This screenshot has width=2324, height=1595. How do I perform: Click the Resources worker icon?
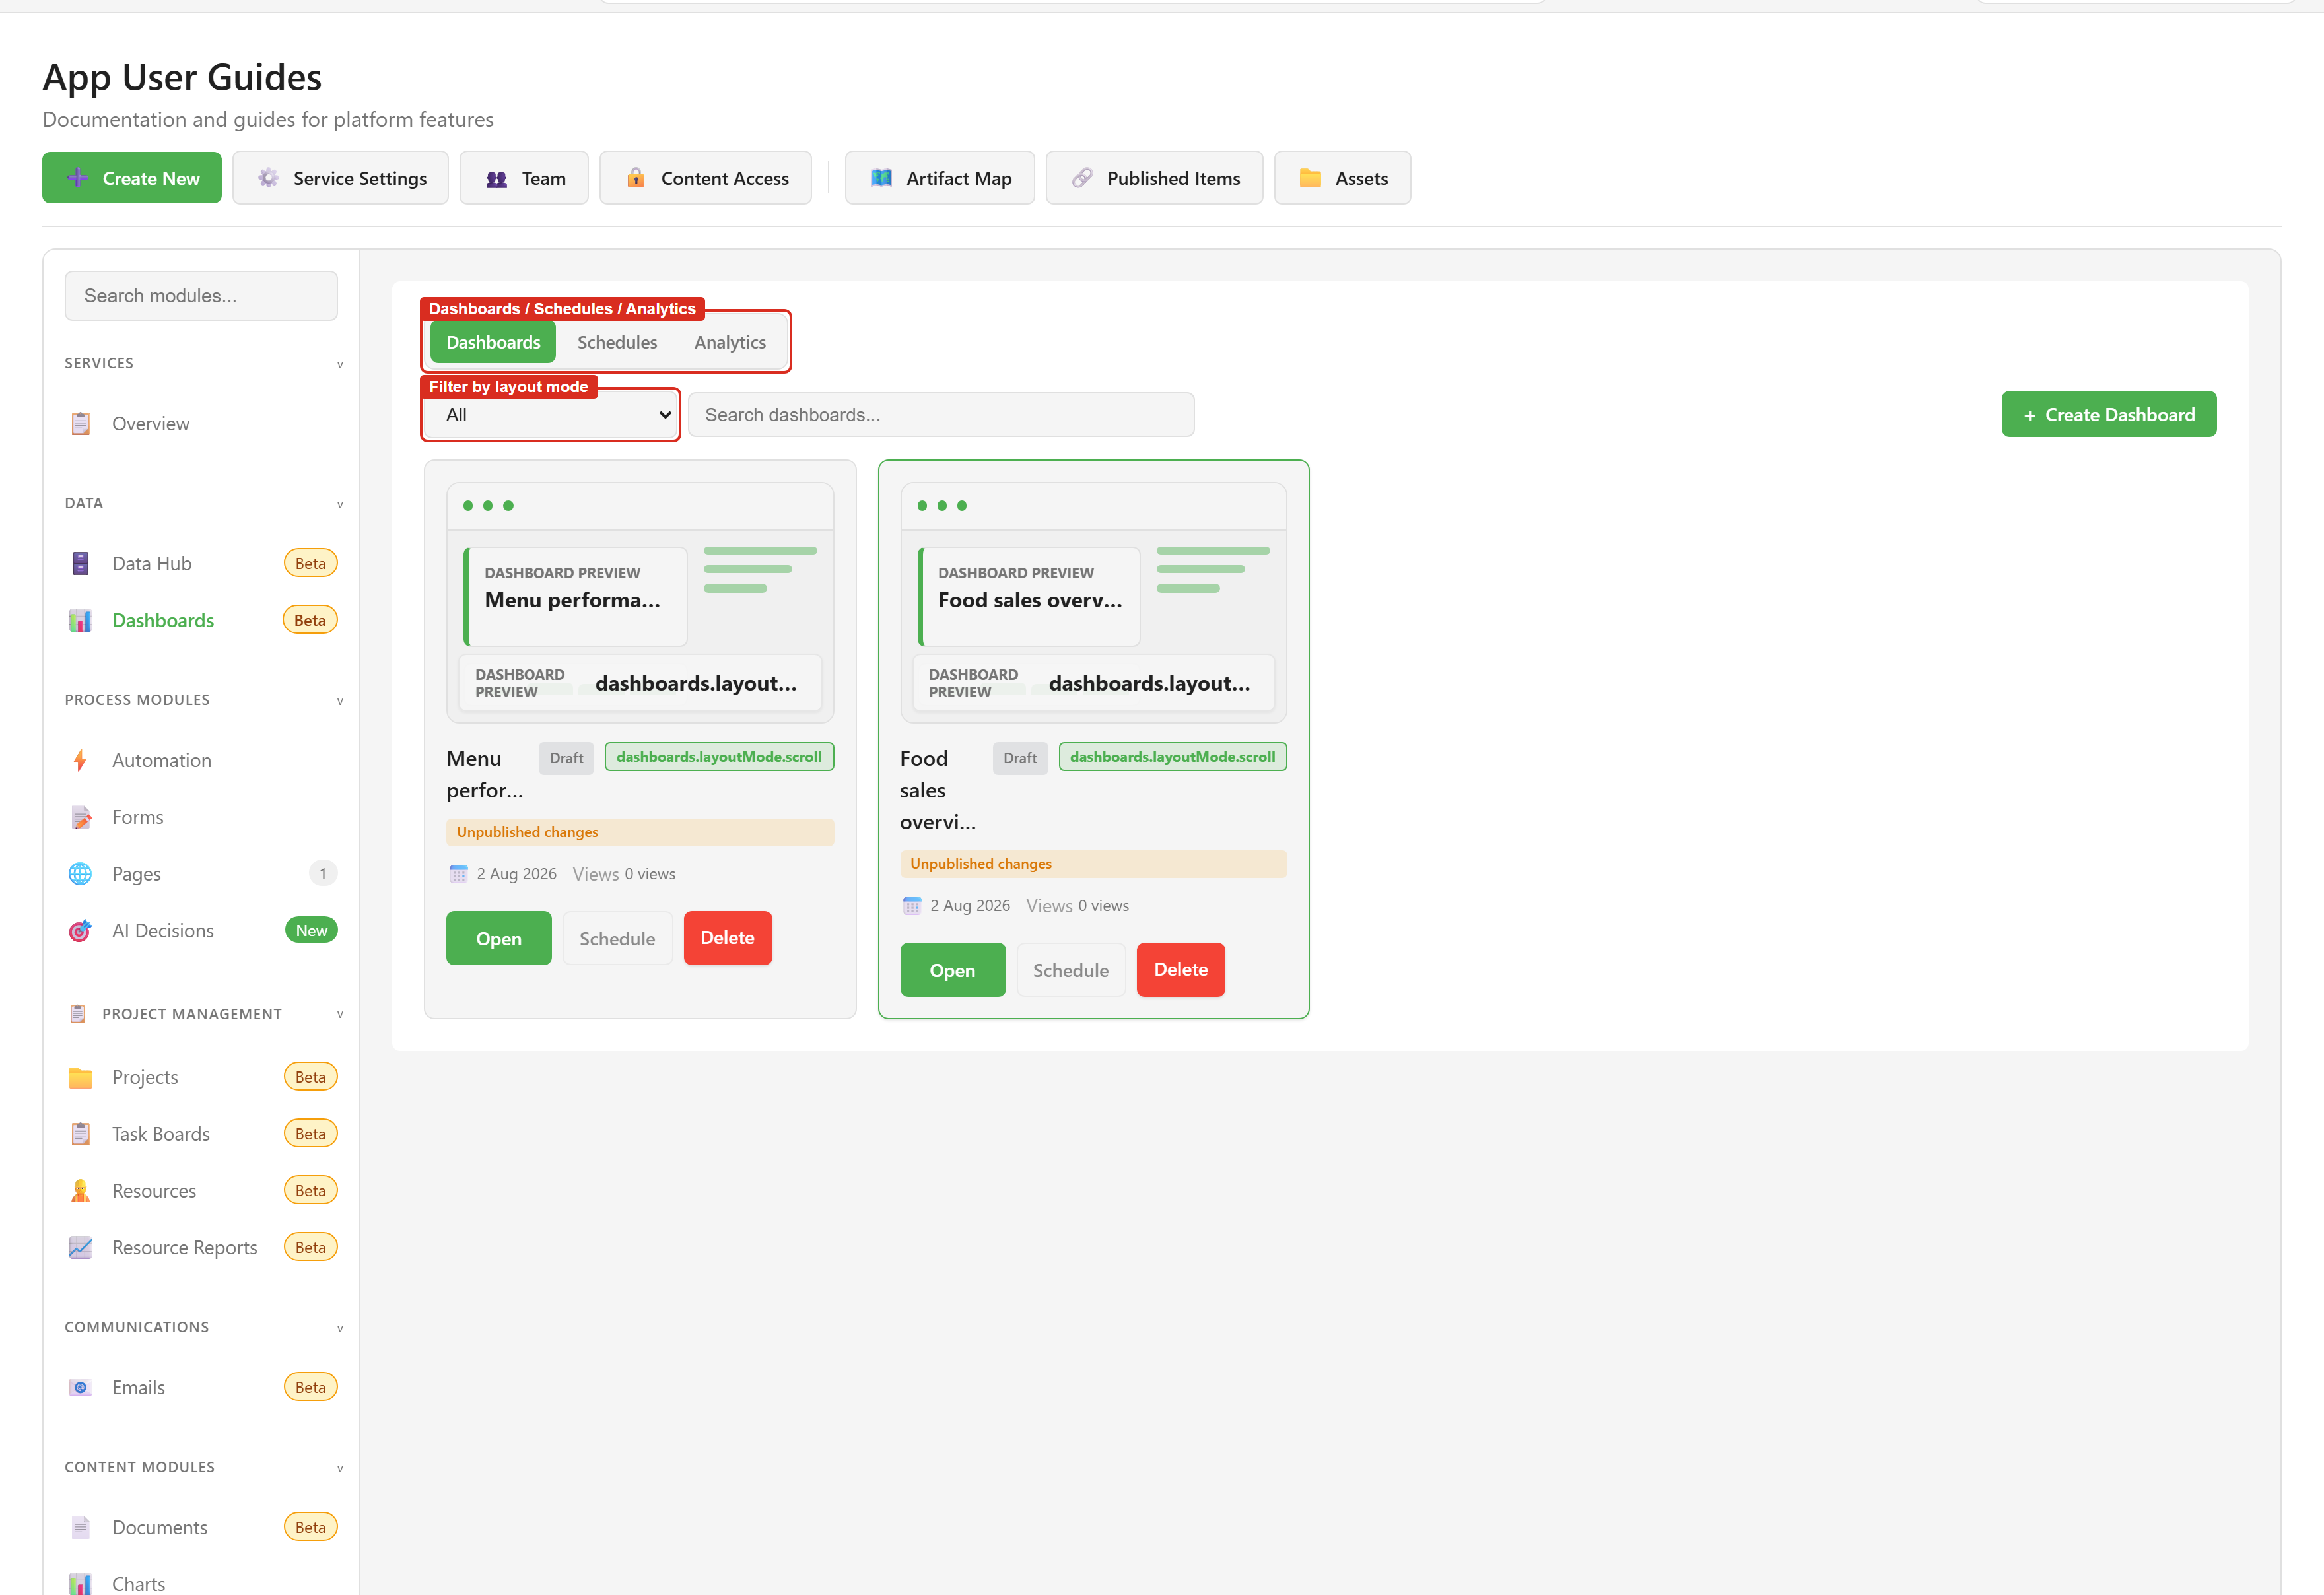(x=80, y=1191)
